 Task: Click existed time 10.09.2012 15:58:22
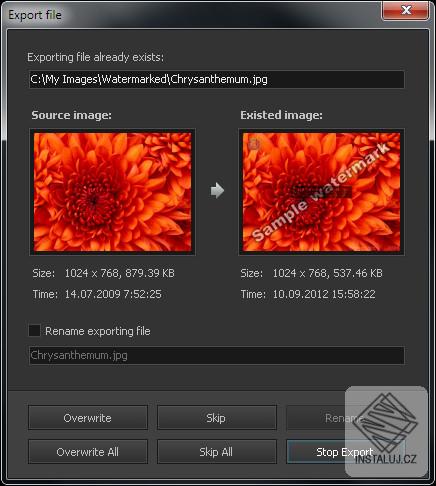tap(324, 294)
